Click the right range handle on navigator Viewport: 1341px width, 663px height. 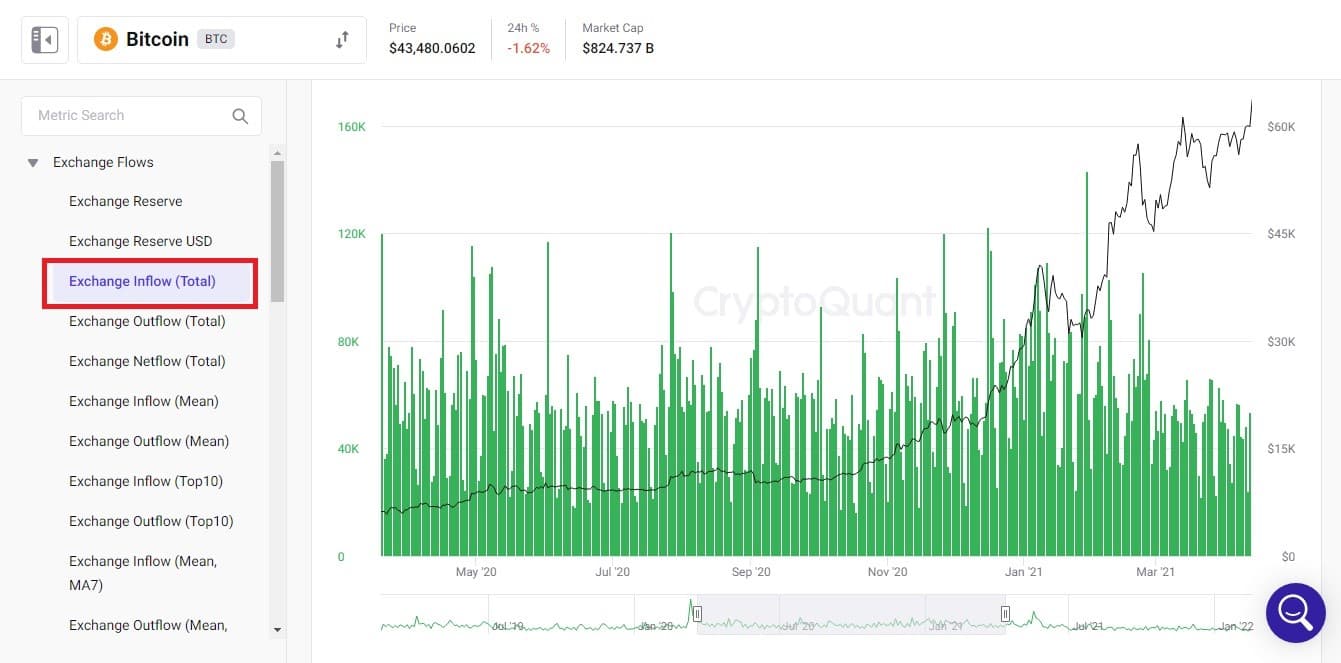tap(1005, 613)
